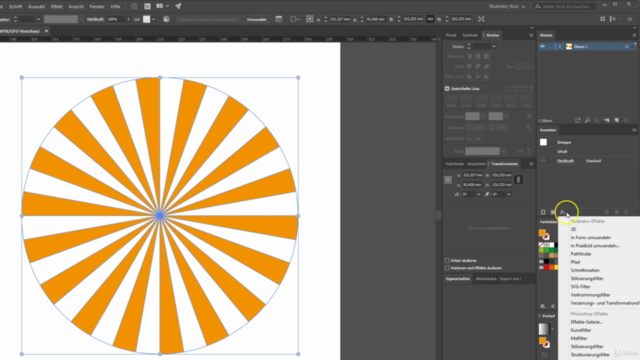Click target circle of Ebene 1
Viewport: 640px width, 360px height.
coord(627,47)
